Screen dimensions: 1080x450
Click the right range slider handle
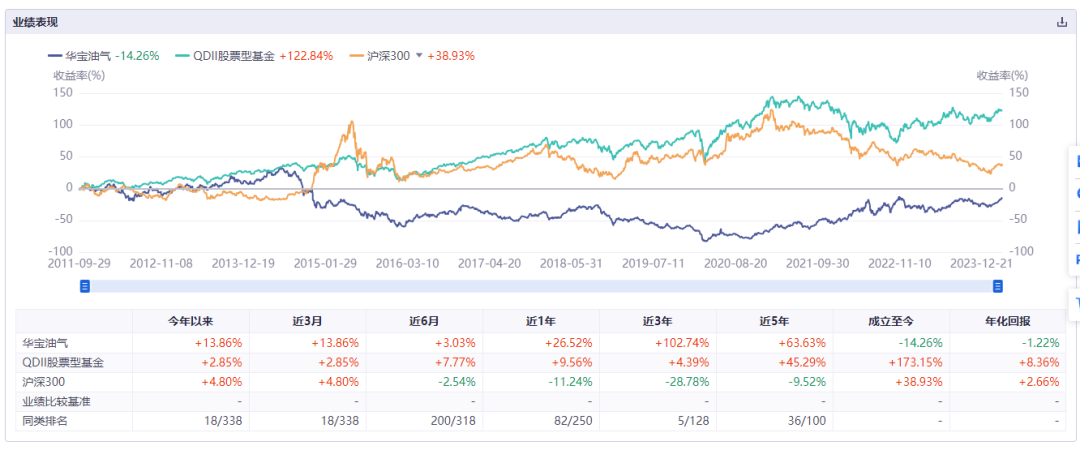[997, 286]
